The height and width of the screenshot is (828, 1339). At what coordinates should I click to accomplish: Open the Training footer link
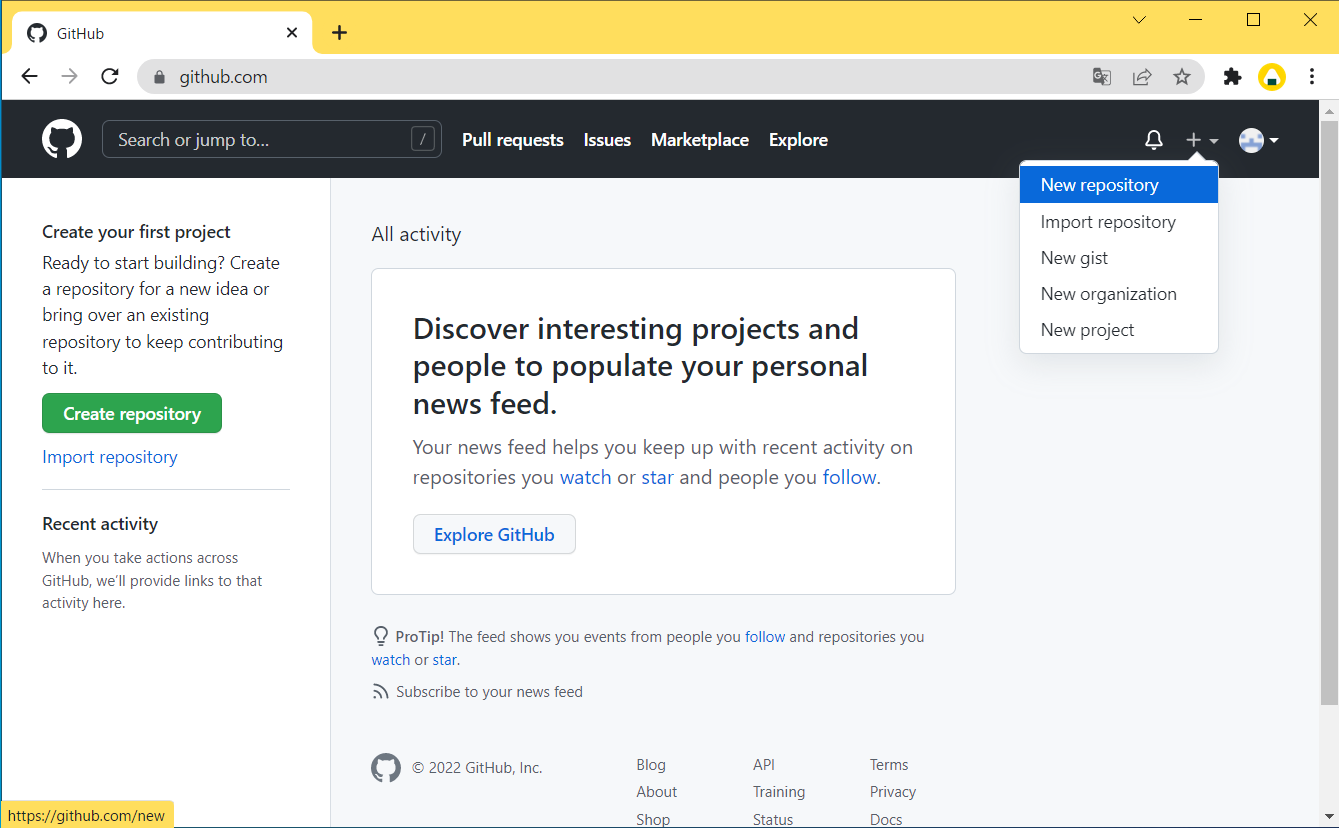click(x=779, y=792)
